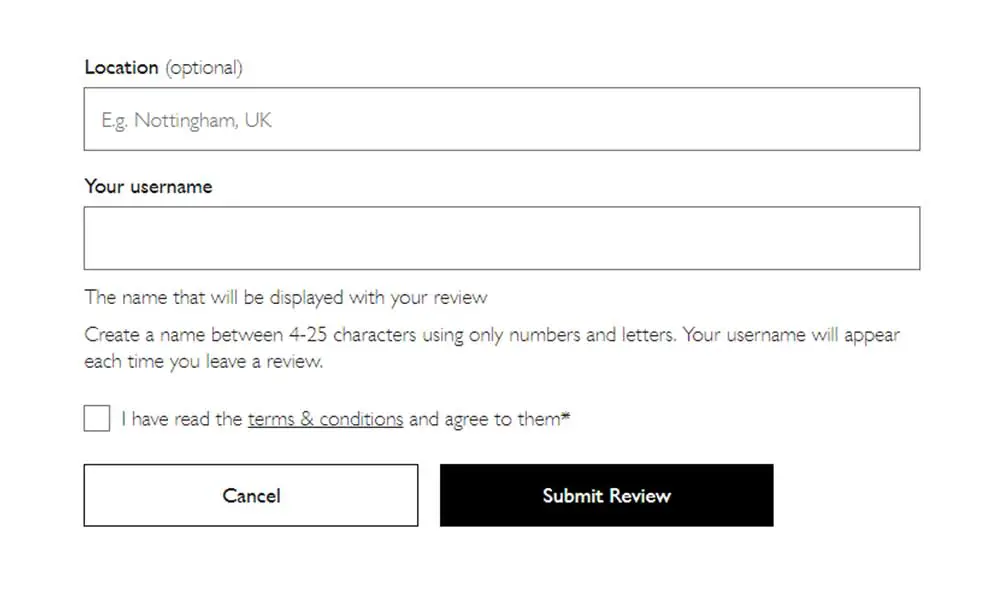The height and width of the screenshot is (600, 1000).
Task: Cancel the review form
Action: [251, 495]
